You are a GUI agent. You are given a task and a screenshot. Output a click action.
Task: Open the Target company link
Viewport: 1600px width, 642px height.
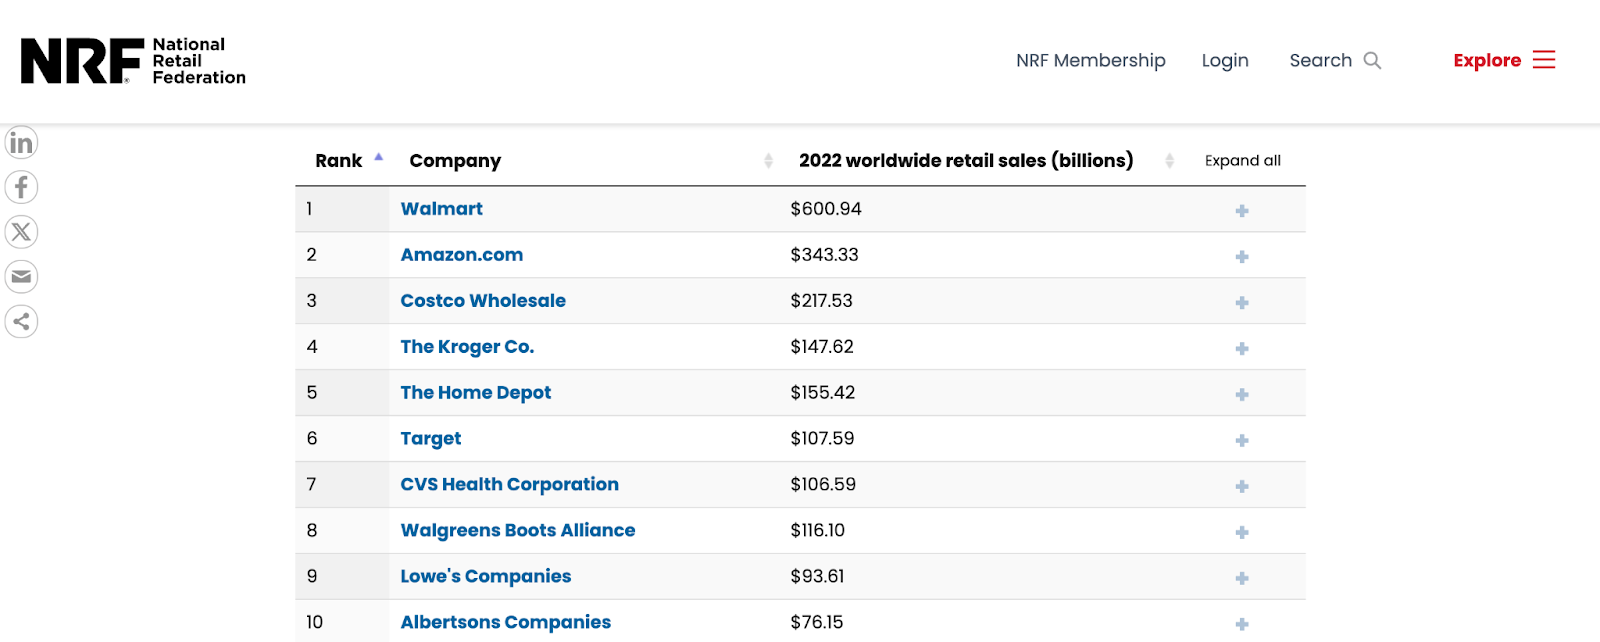click(431, 439)
